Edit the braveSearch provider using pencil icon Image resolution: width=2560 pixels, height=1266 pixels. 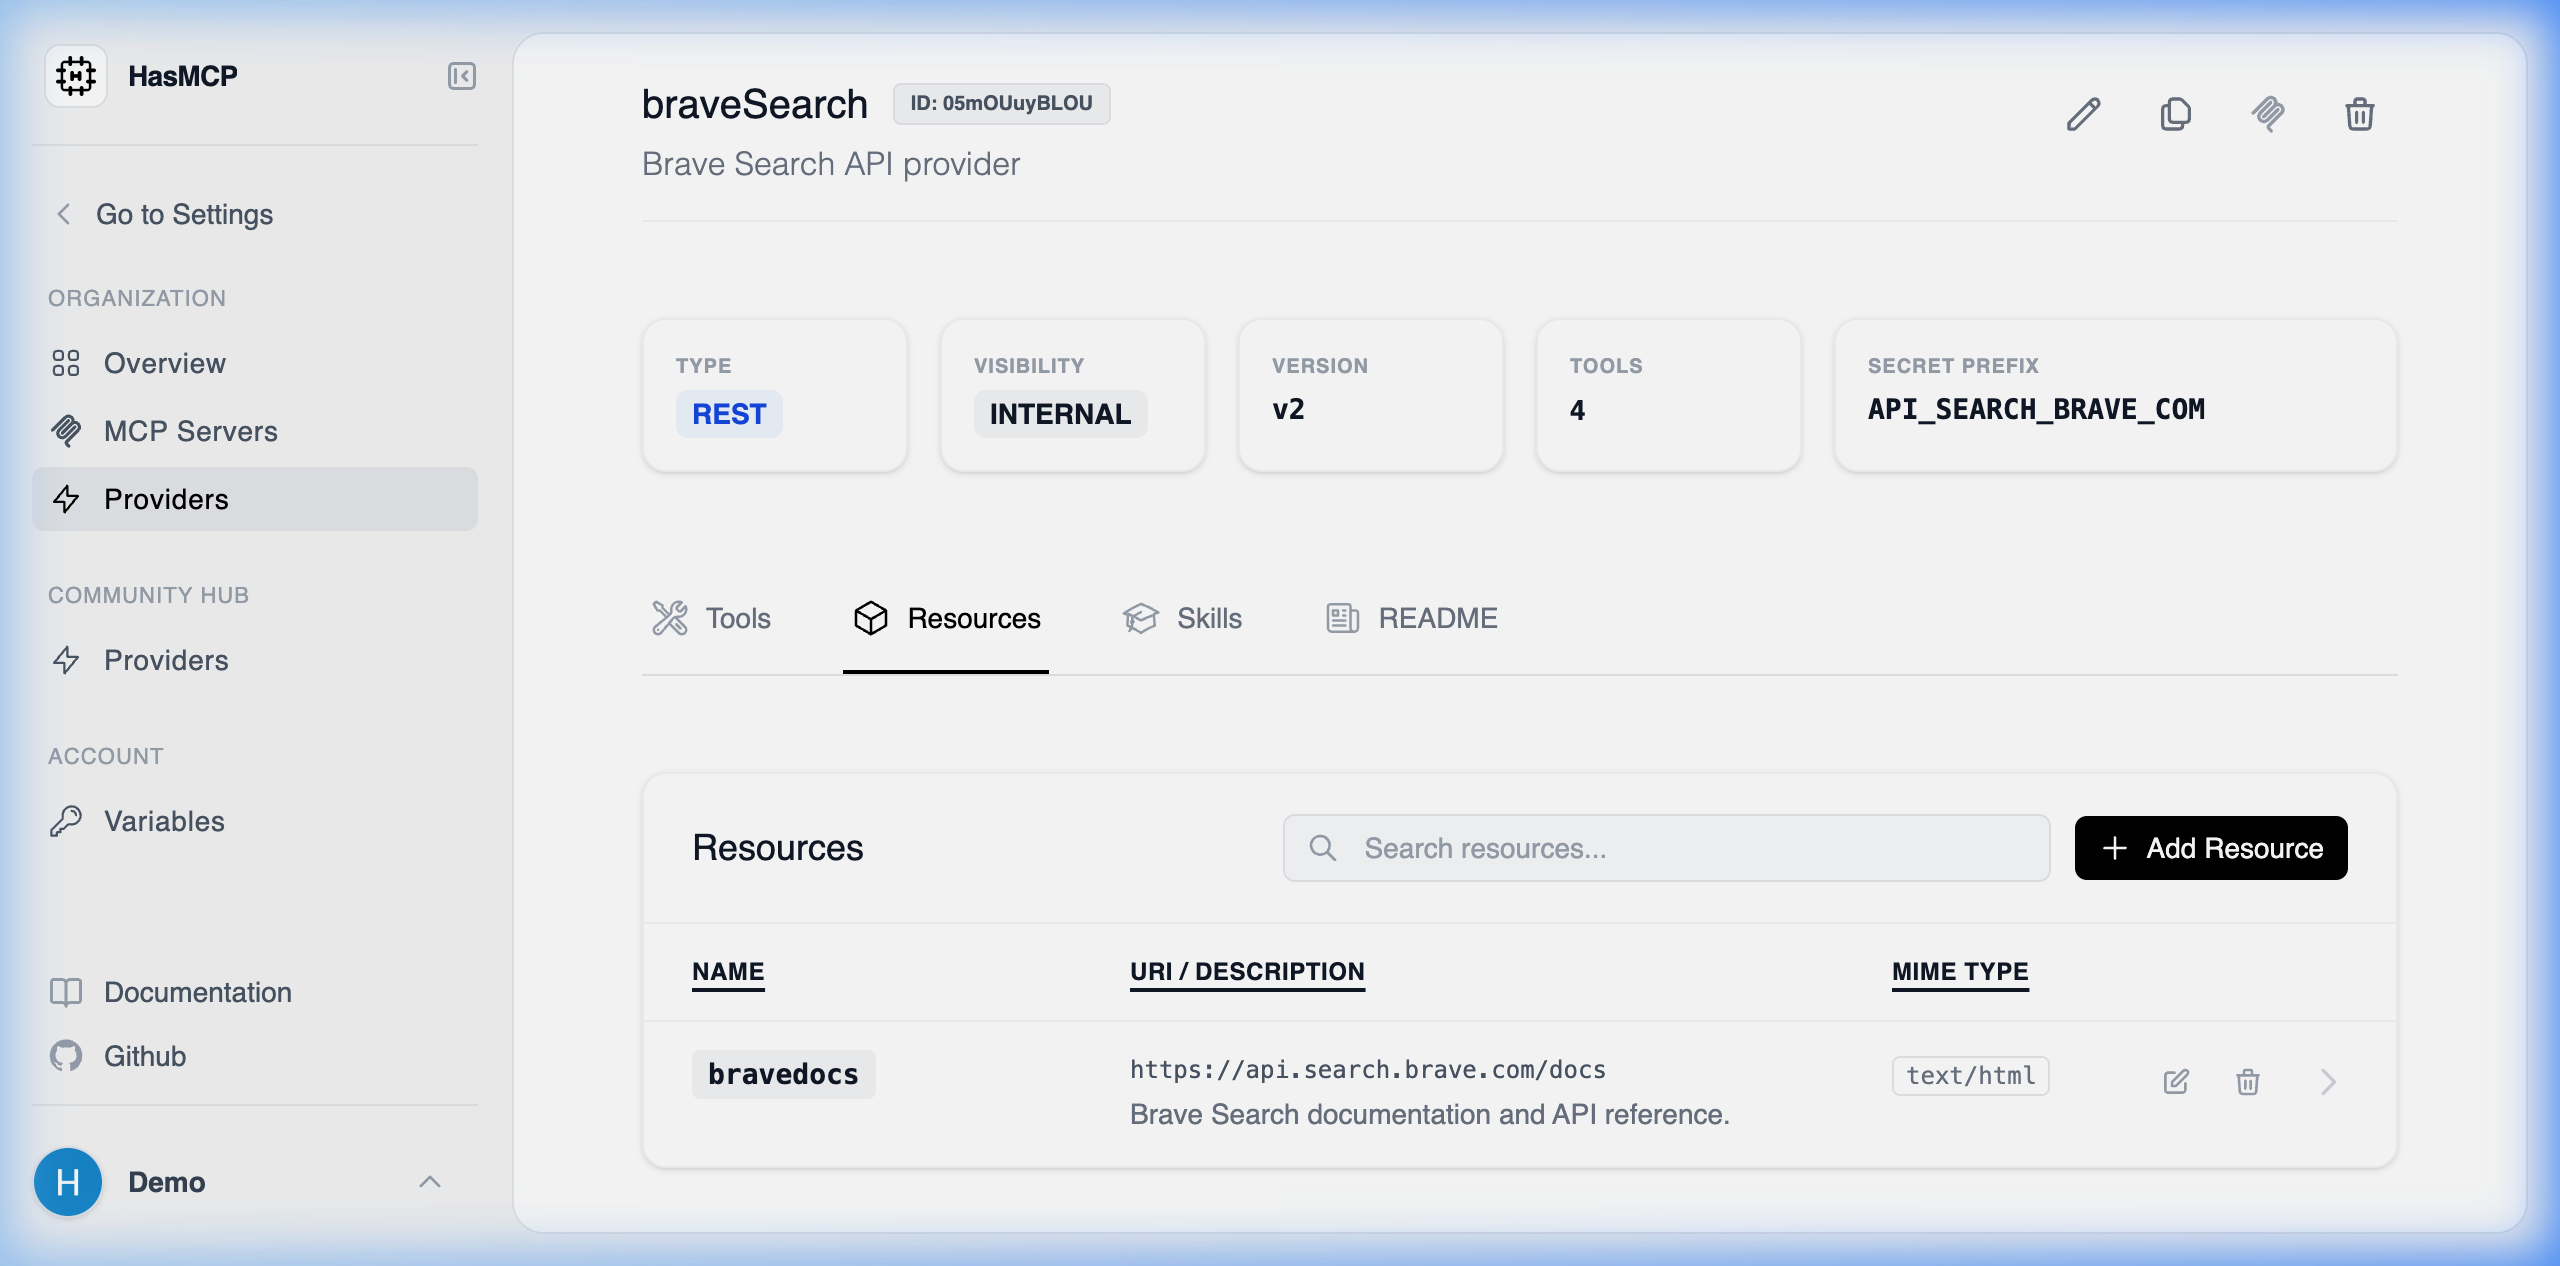(2084, 114)
